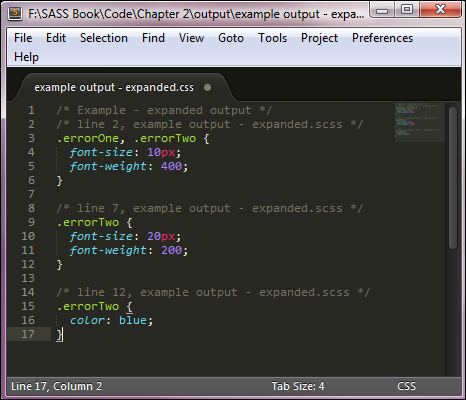The width and height of the screenshot is (466, 400).
Task: Maximize the Sublime Text window
Action: 407,10
